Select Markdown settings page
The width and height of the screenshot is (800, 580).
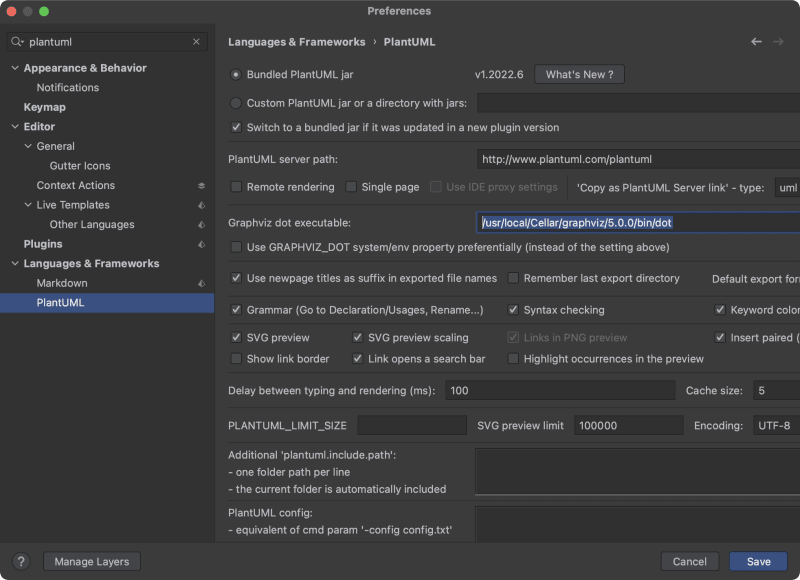click(62, 283)
